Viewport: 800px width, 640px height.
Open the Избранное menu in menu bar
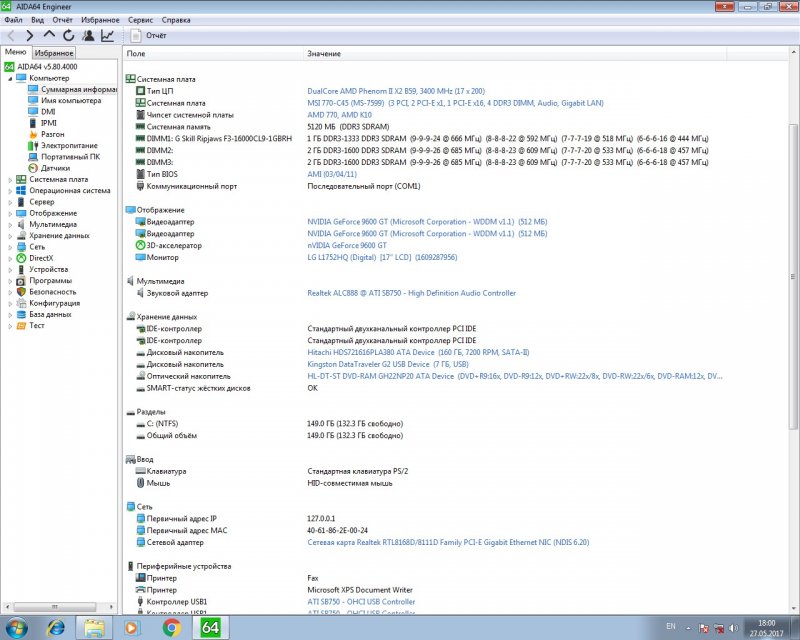103,19
